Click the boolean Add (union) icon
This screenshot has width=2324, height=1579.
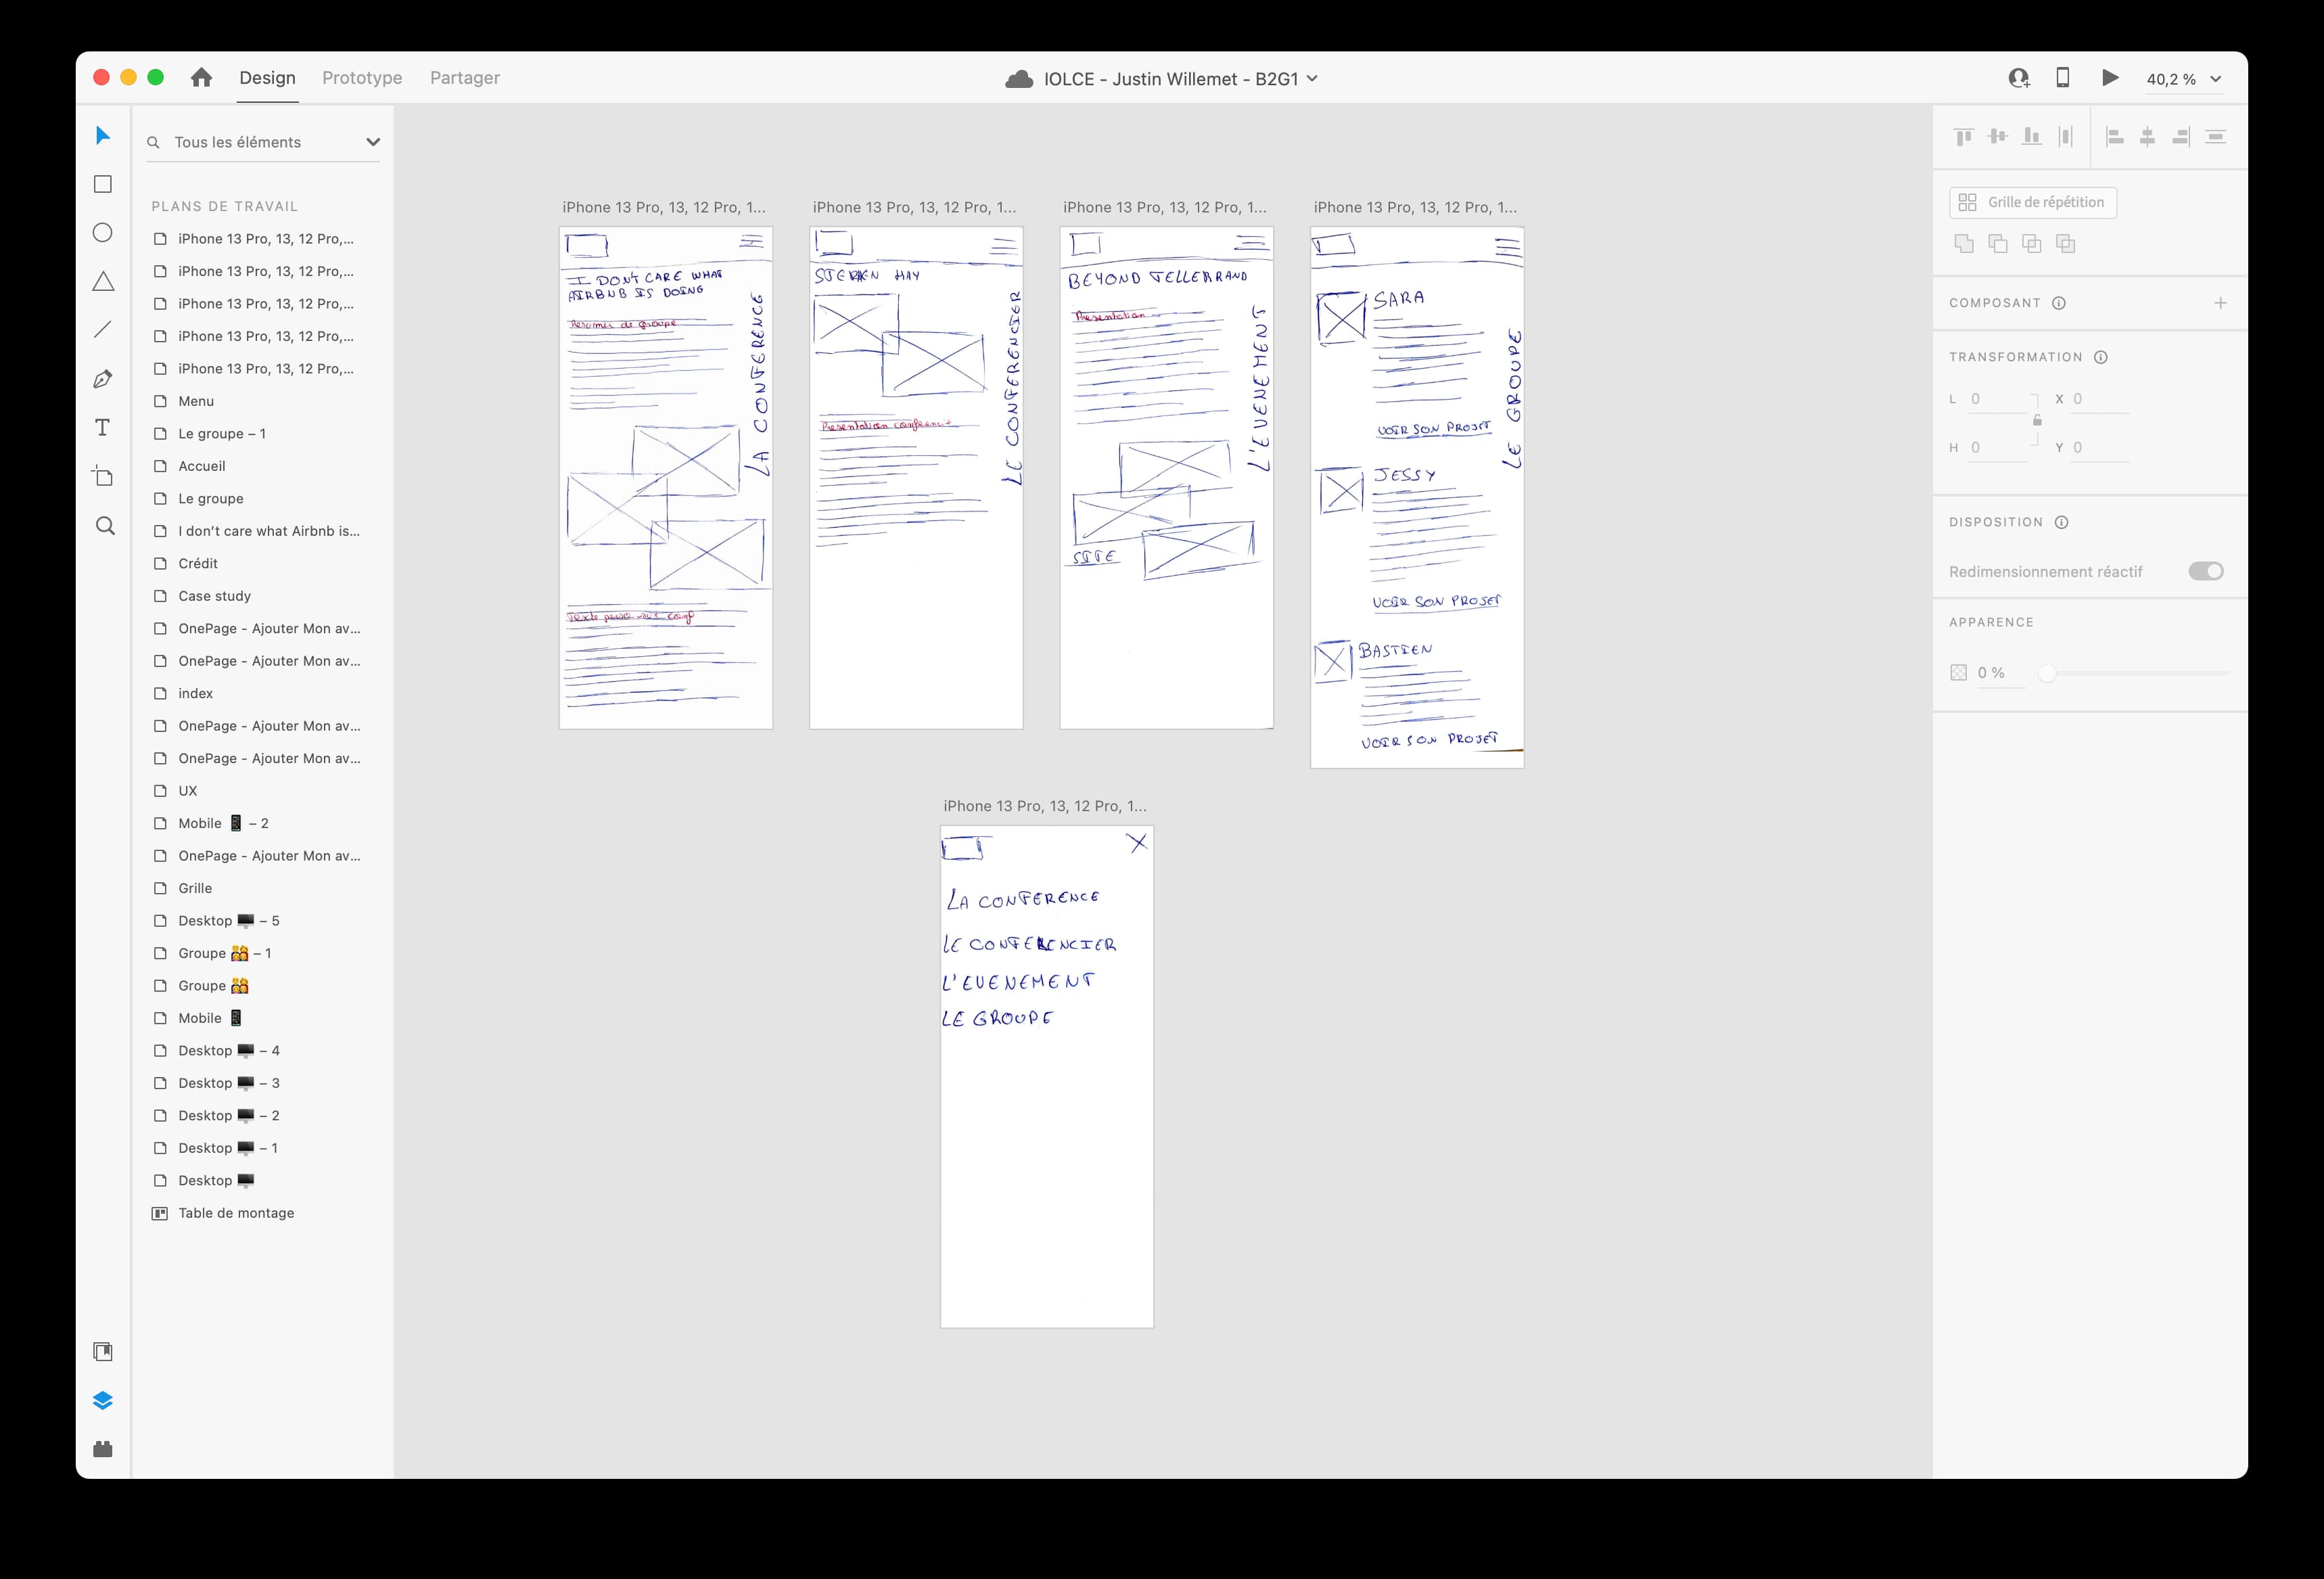click(1964, 243)
